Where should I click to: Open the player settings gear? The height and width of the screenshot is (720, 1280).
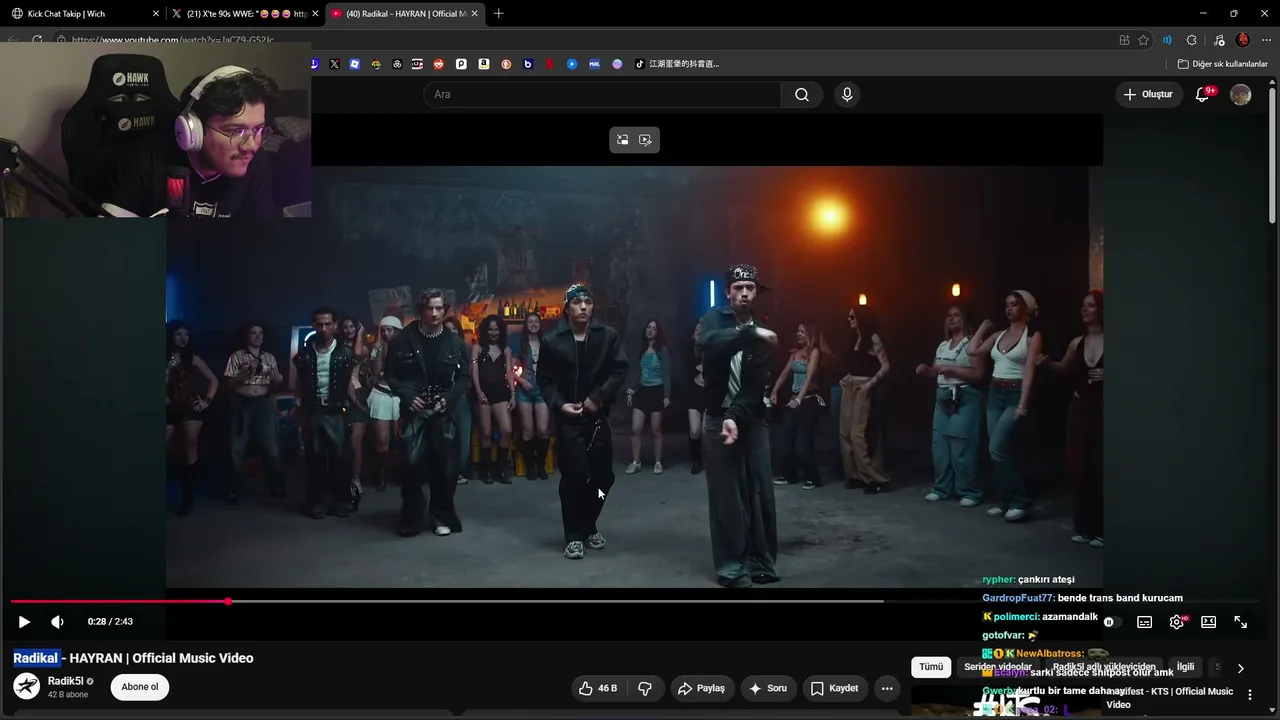(x=1177, y=622)
